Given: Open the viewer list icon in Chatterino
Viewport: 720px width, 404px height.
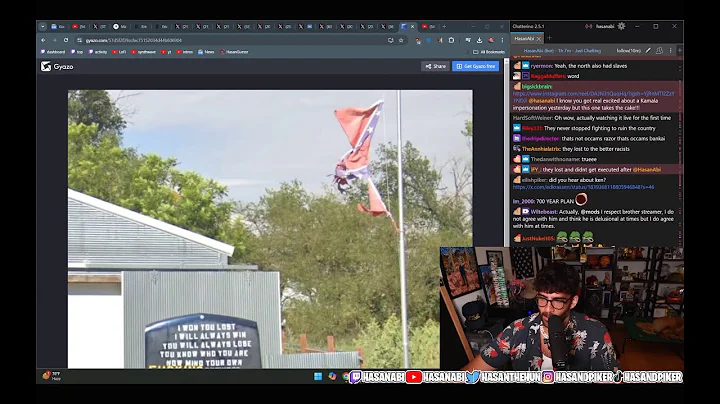Looking at the screenshot, I should [x=659, y=50].
